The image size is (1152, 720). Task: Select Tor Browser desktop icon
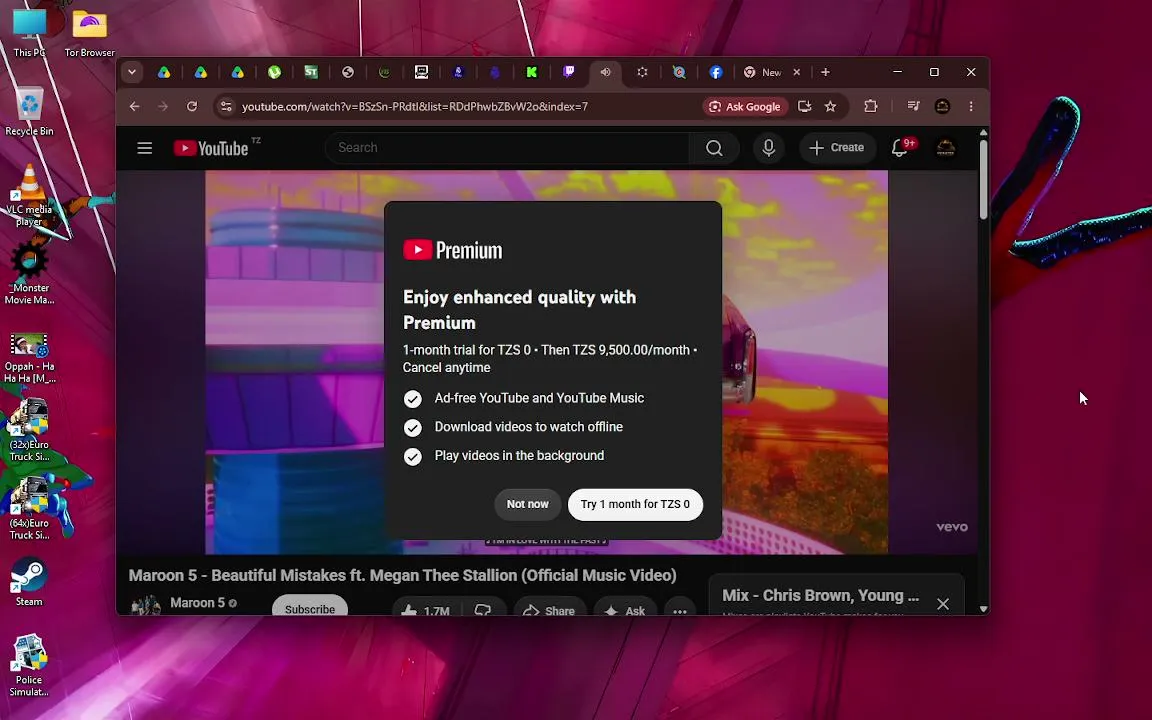pyautogui.click(x=90, y=32)
